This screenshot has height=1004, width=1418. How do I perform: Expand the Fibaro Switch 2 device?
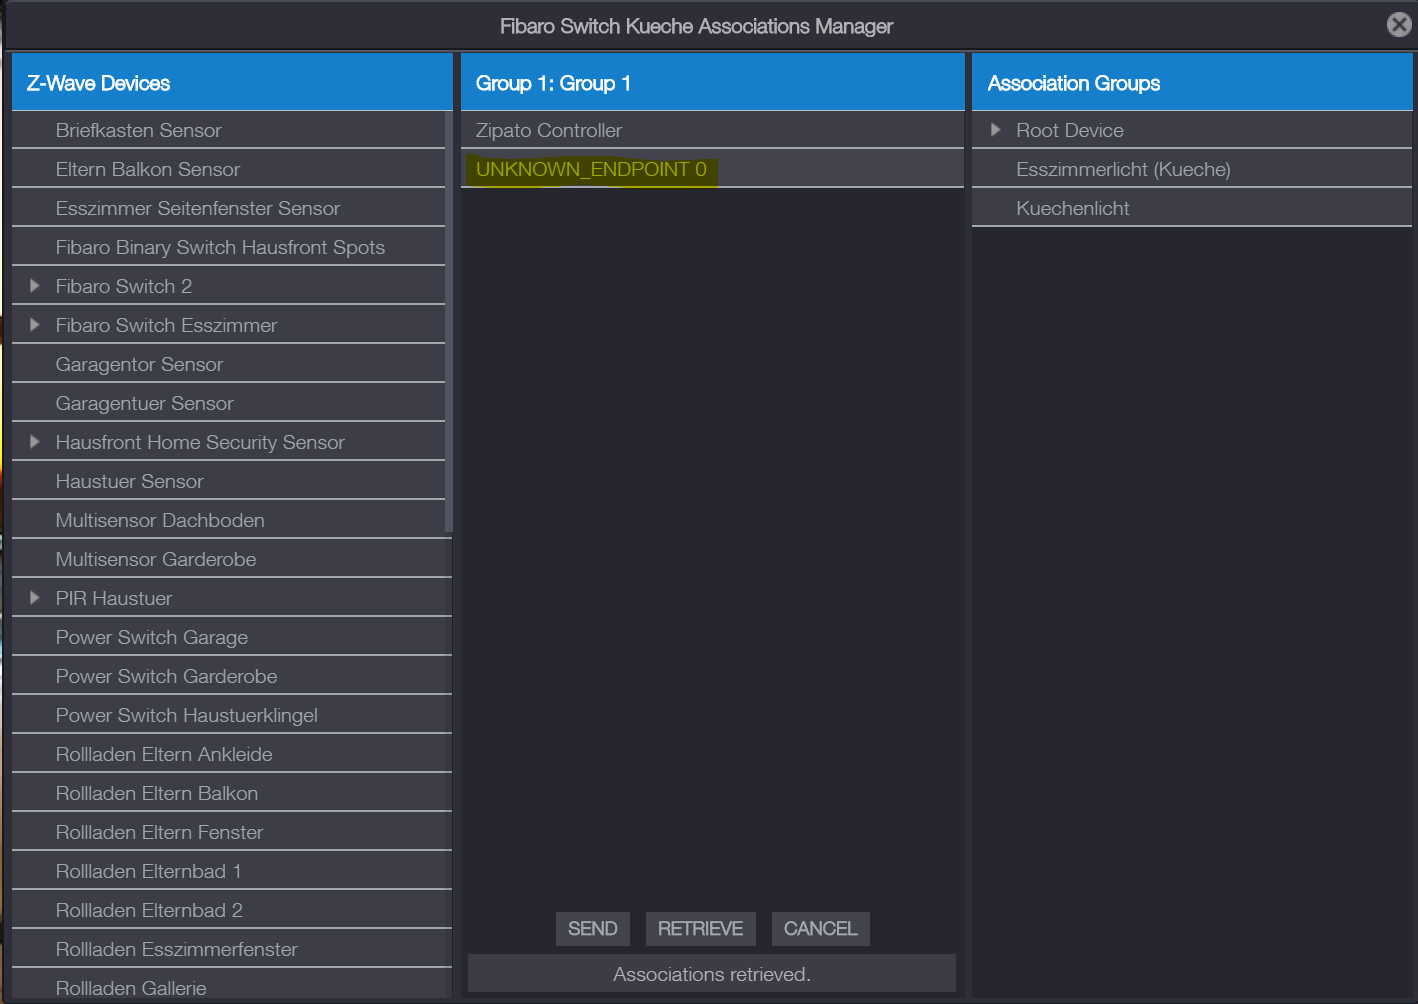[x=35, y=286]
